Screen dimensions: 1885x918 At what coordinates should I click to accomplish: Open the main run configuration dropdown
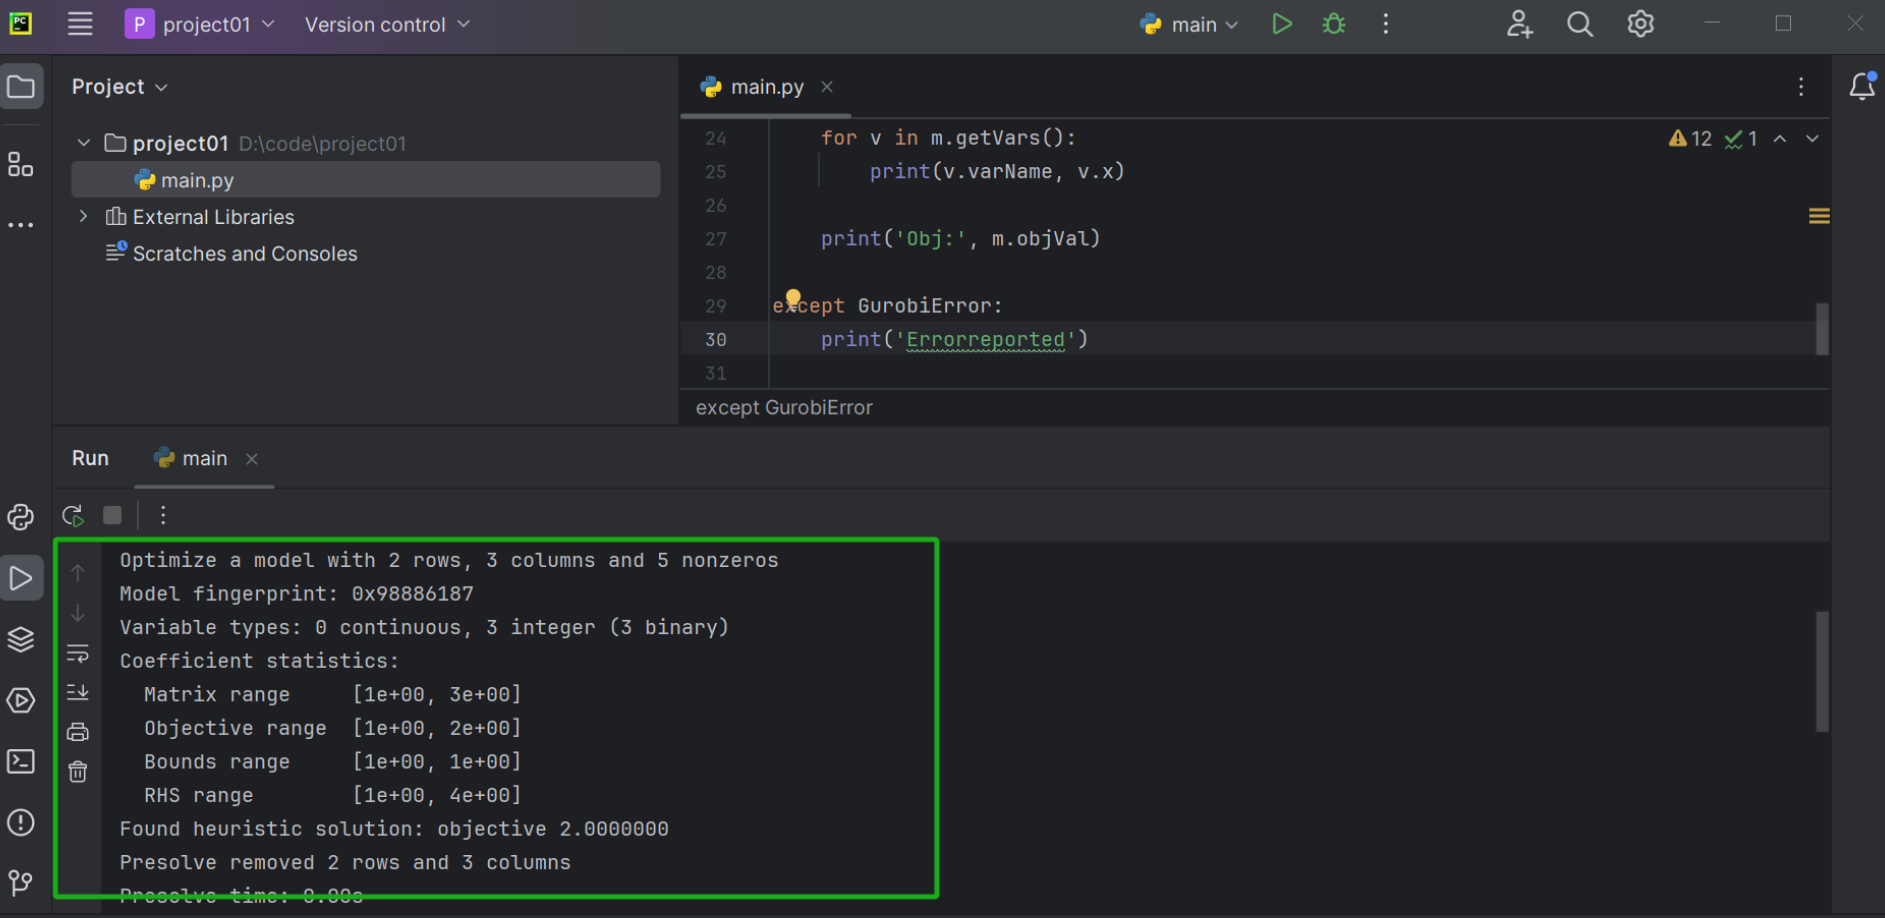(1190, 24)
